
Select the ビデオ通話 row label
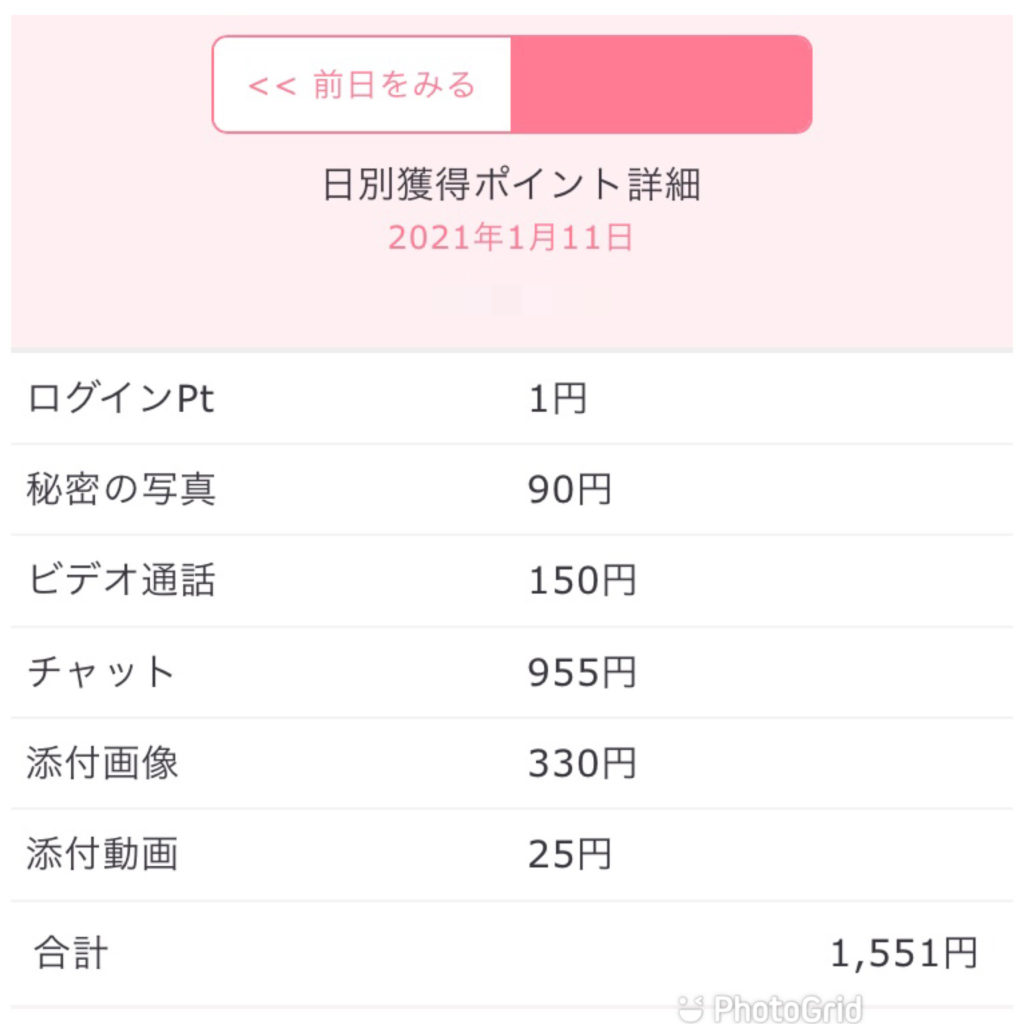tap(121, 581)
